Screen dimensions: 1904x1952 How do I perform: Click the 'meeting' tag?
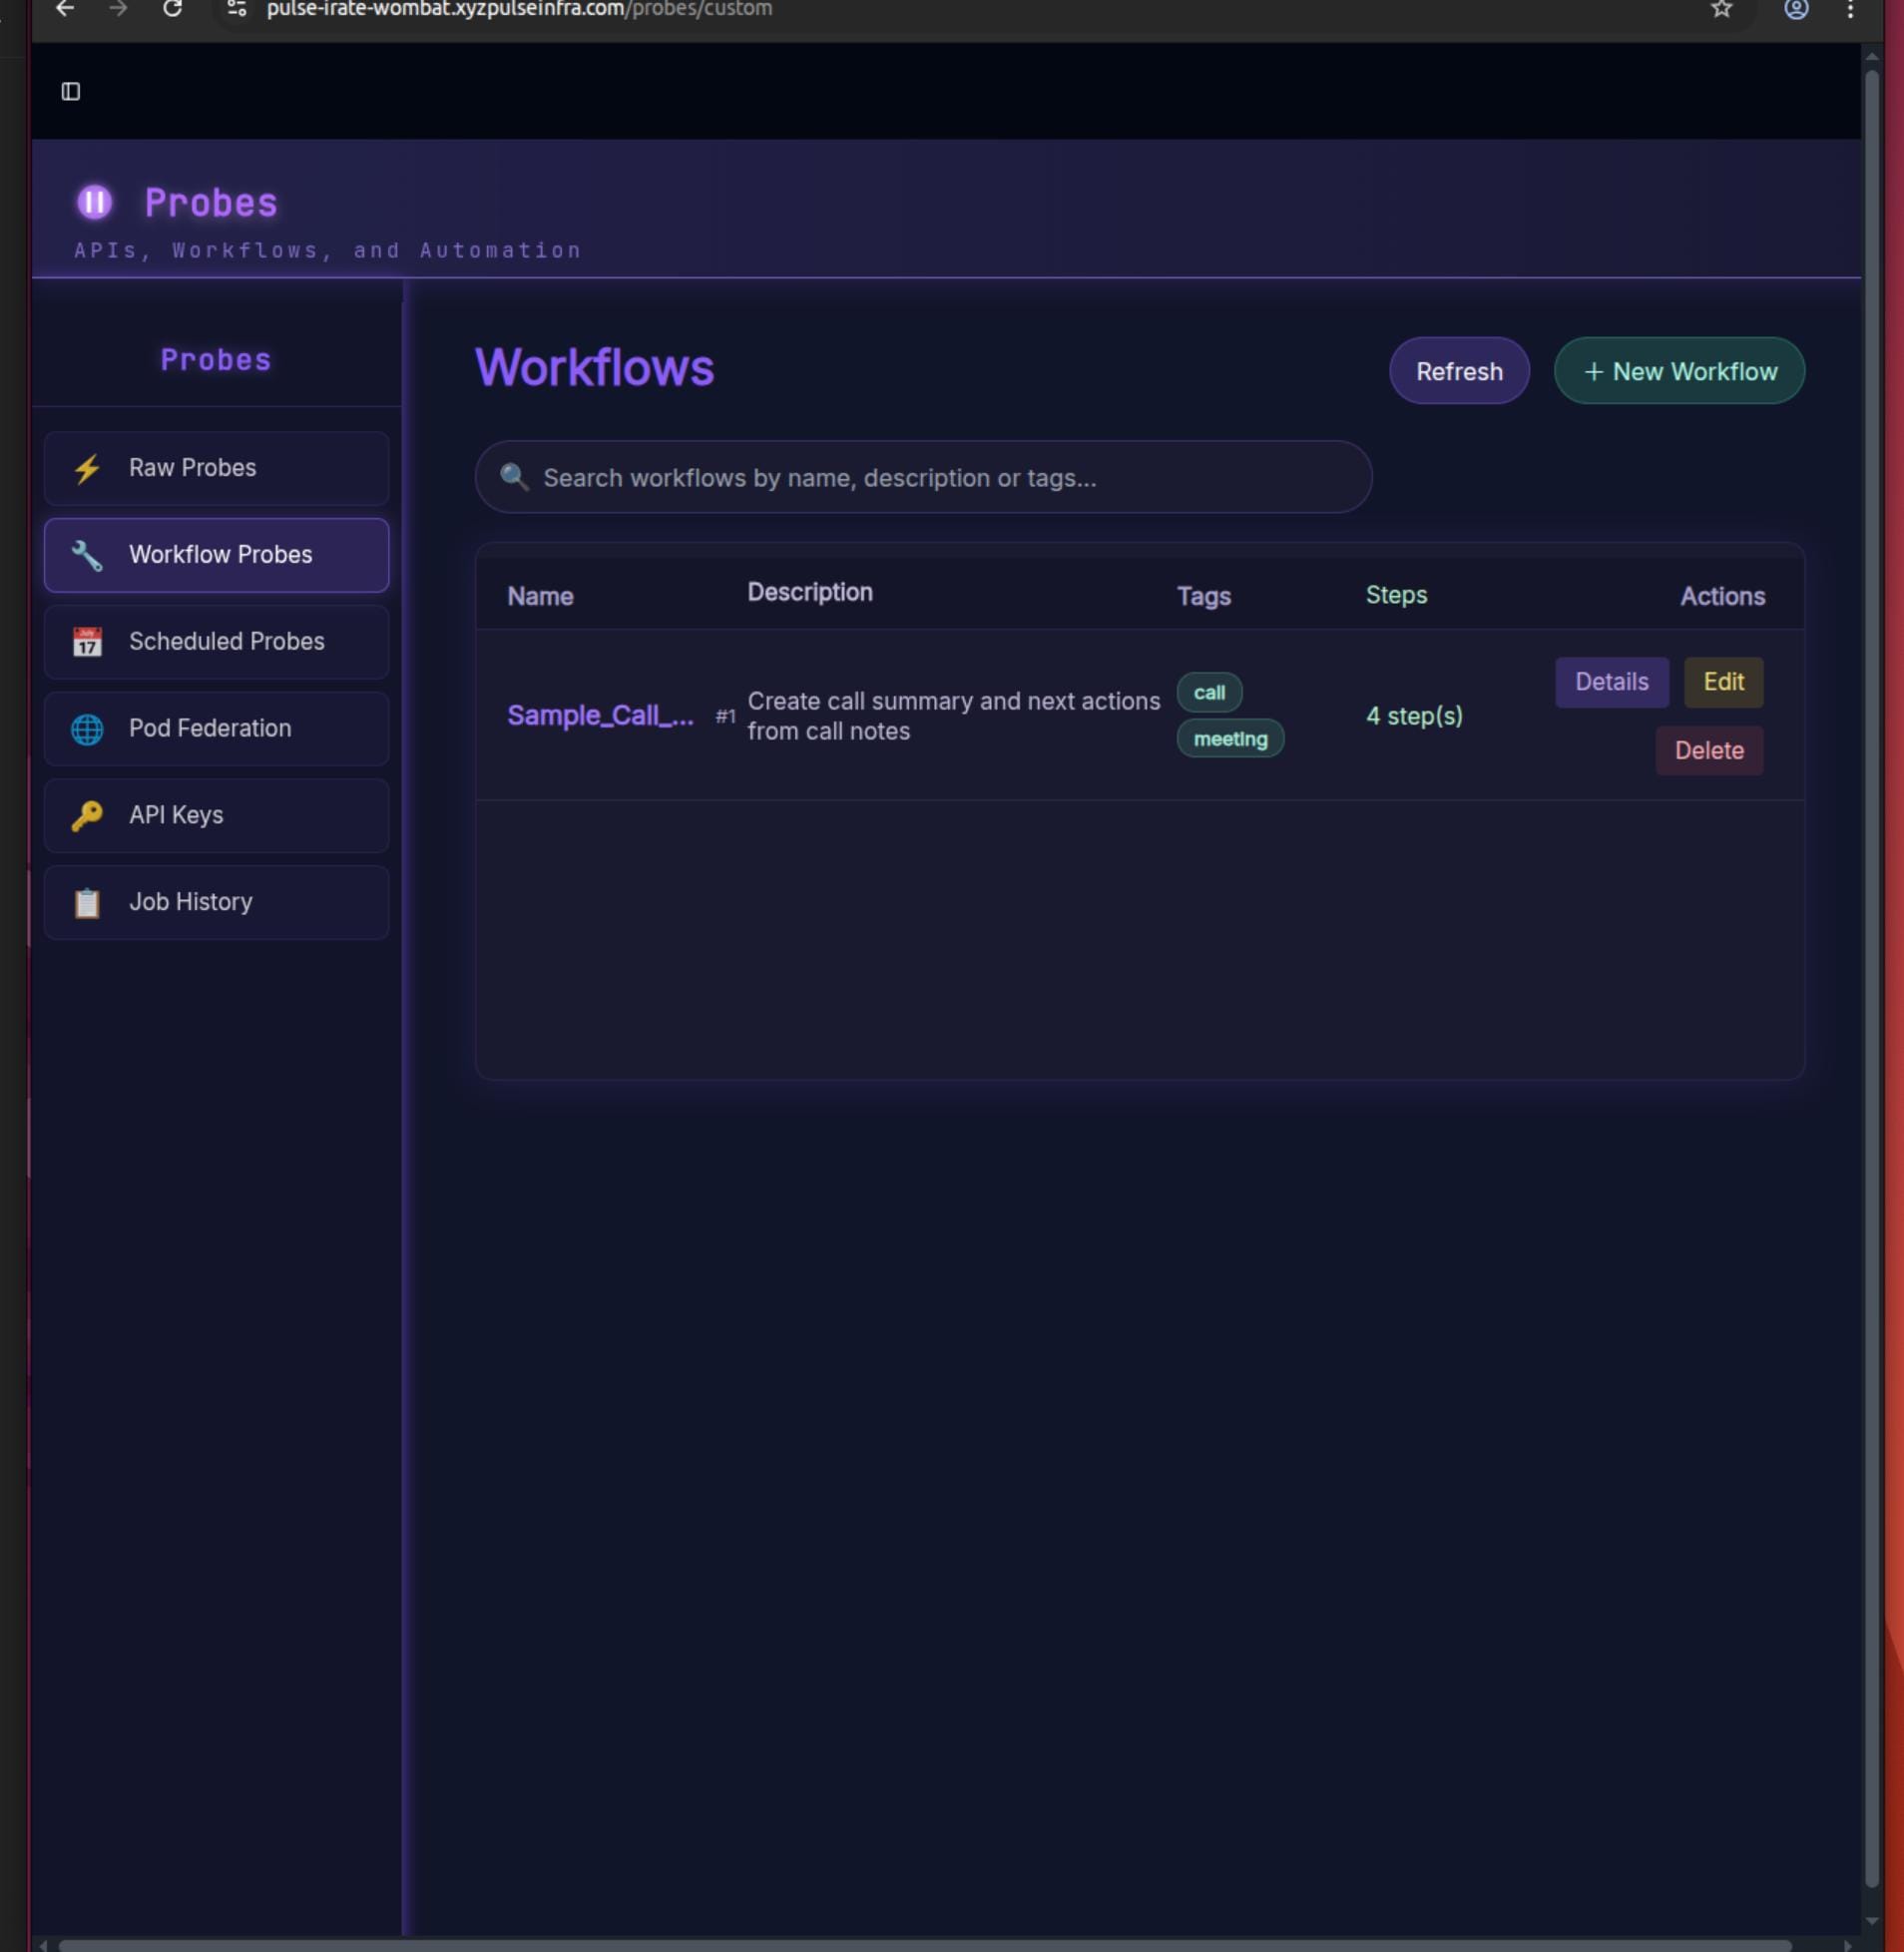click(x=1230, y=739)
